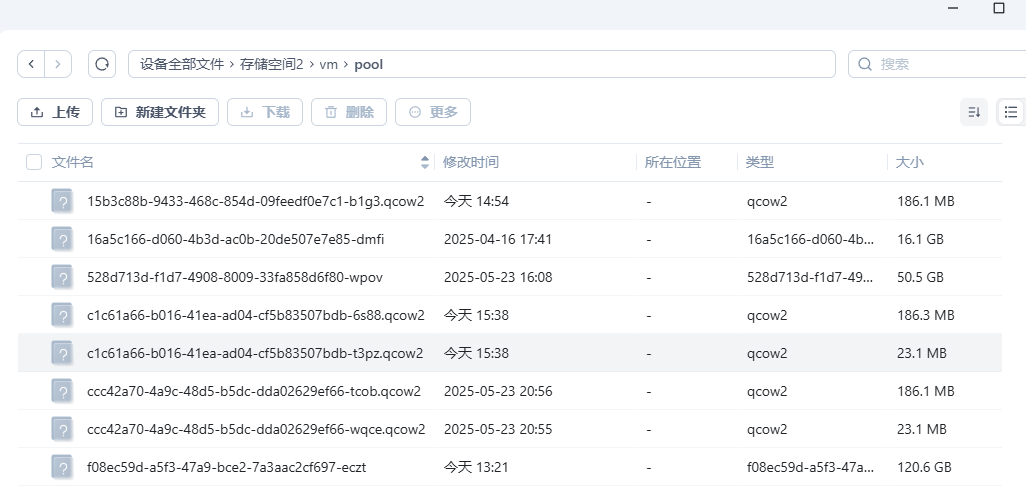Image resolution: width=1026 pixels, height=504 pixels.
Task: Click file icon for f08ec59d eczt
Action: pyautogui.click(x=62, y=467)
